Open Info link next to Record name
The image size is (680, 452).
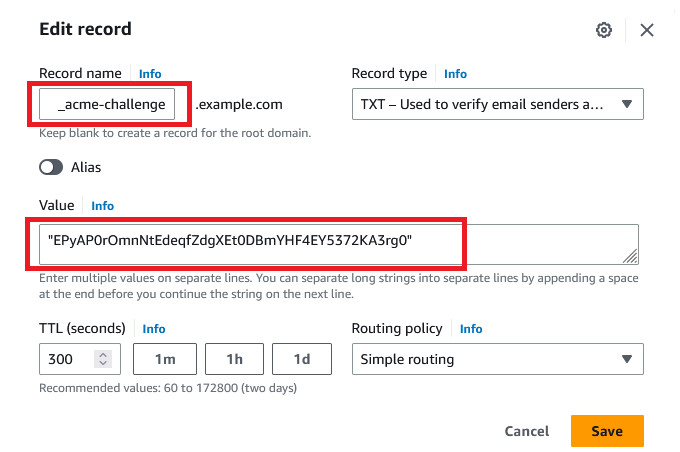[x=150, y=74]
